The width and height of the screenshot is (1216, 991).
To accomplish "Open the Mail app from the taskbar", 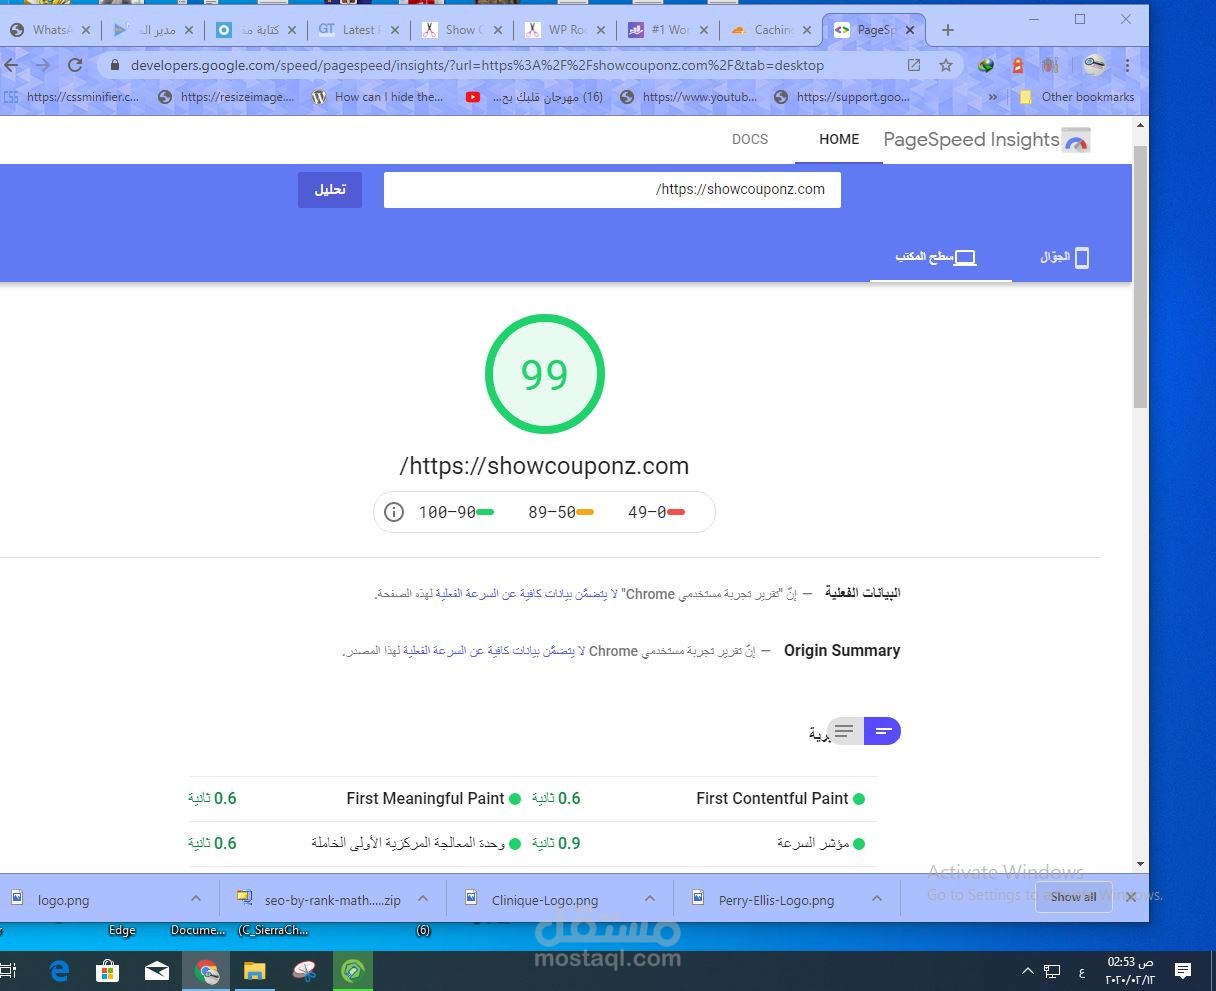I will pos(157,970).
